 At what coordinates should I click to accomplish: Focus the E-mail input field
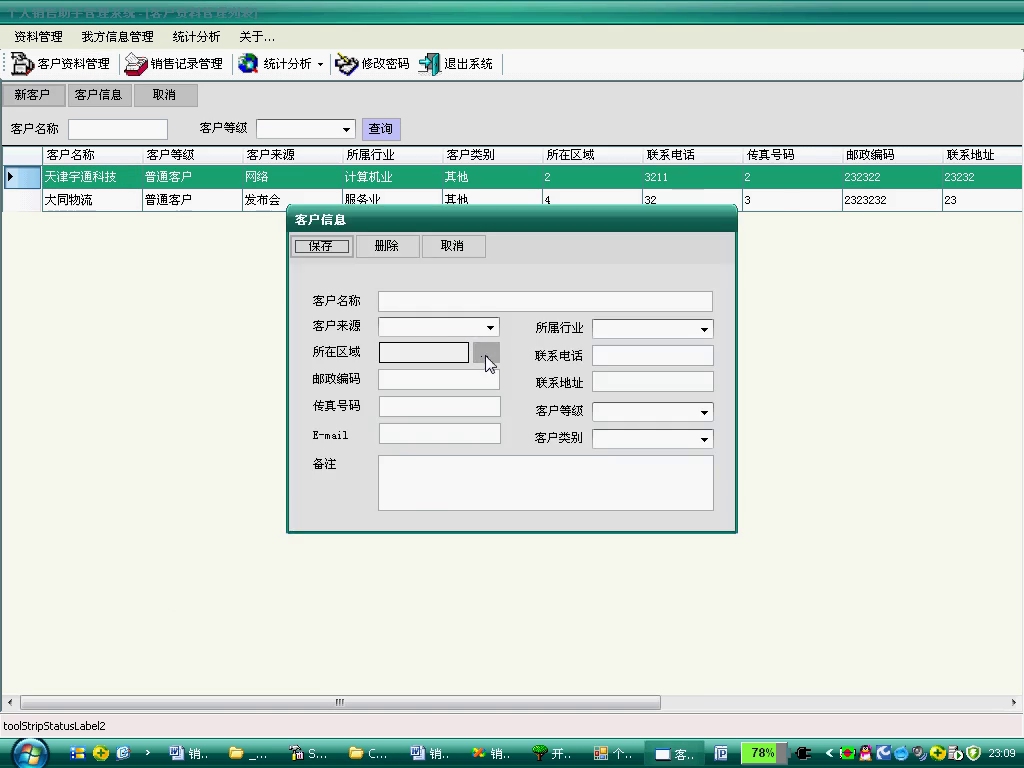pyautogui.click(x=440, y=434)
